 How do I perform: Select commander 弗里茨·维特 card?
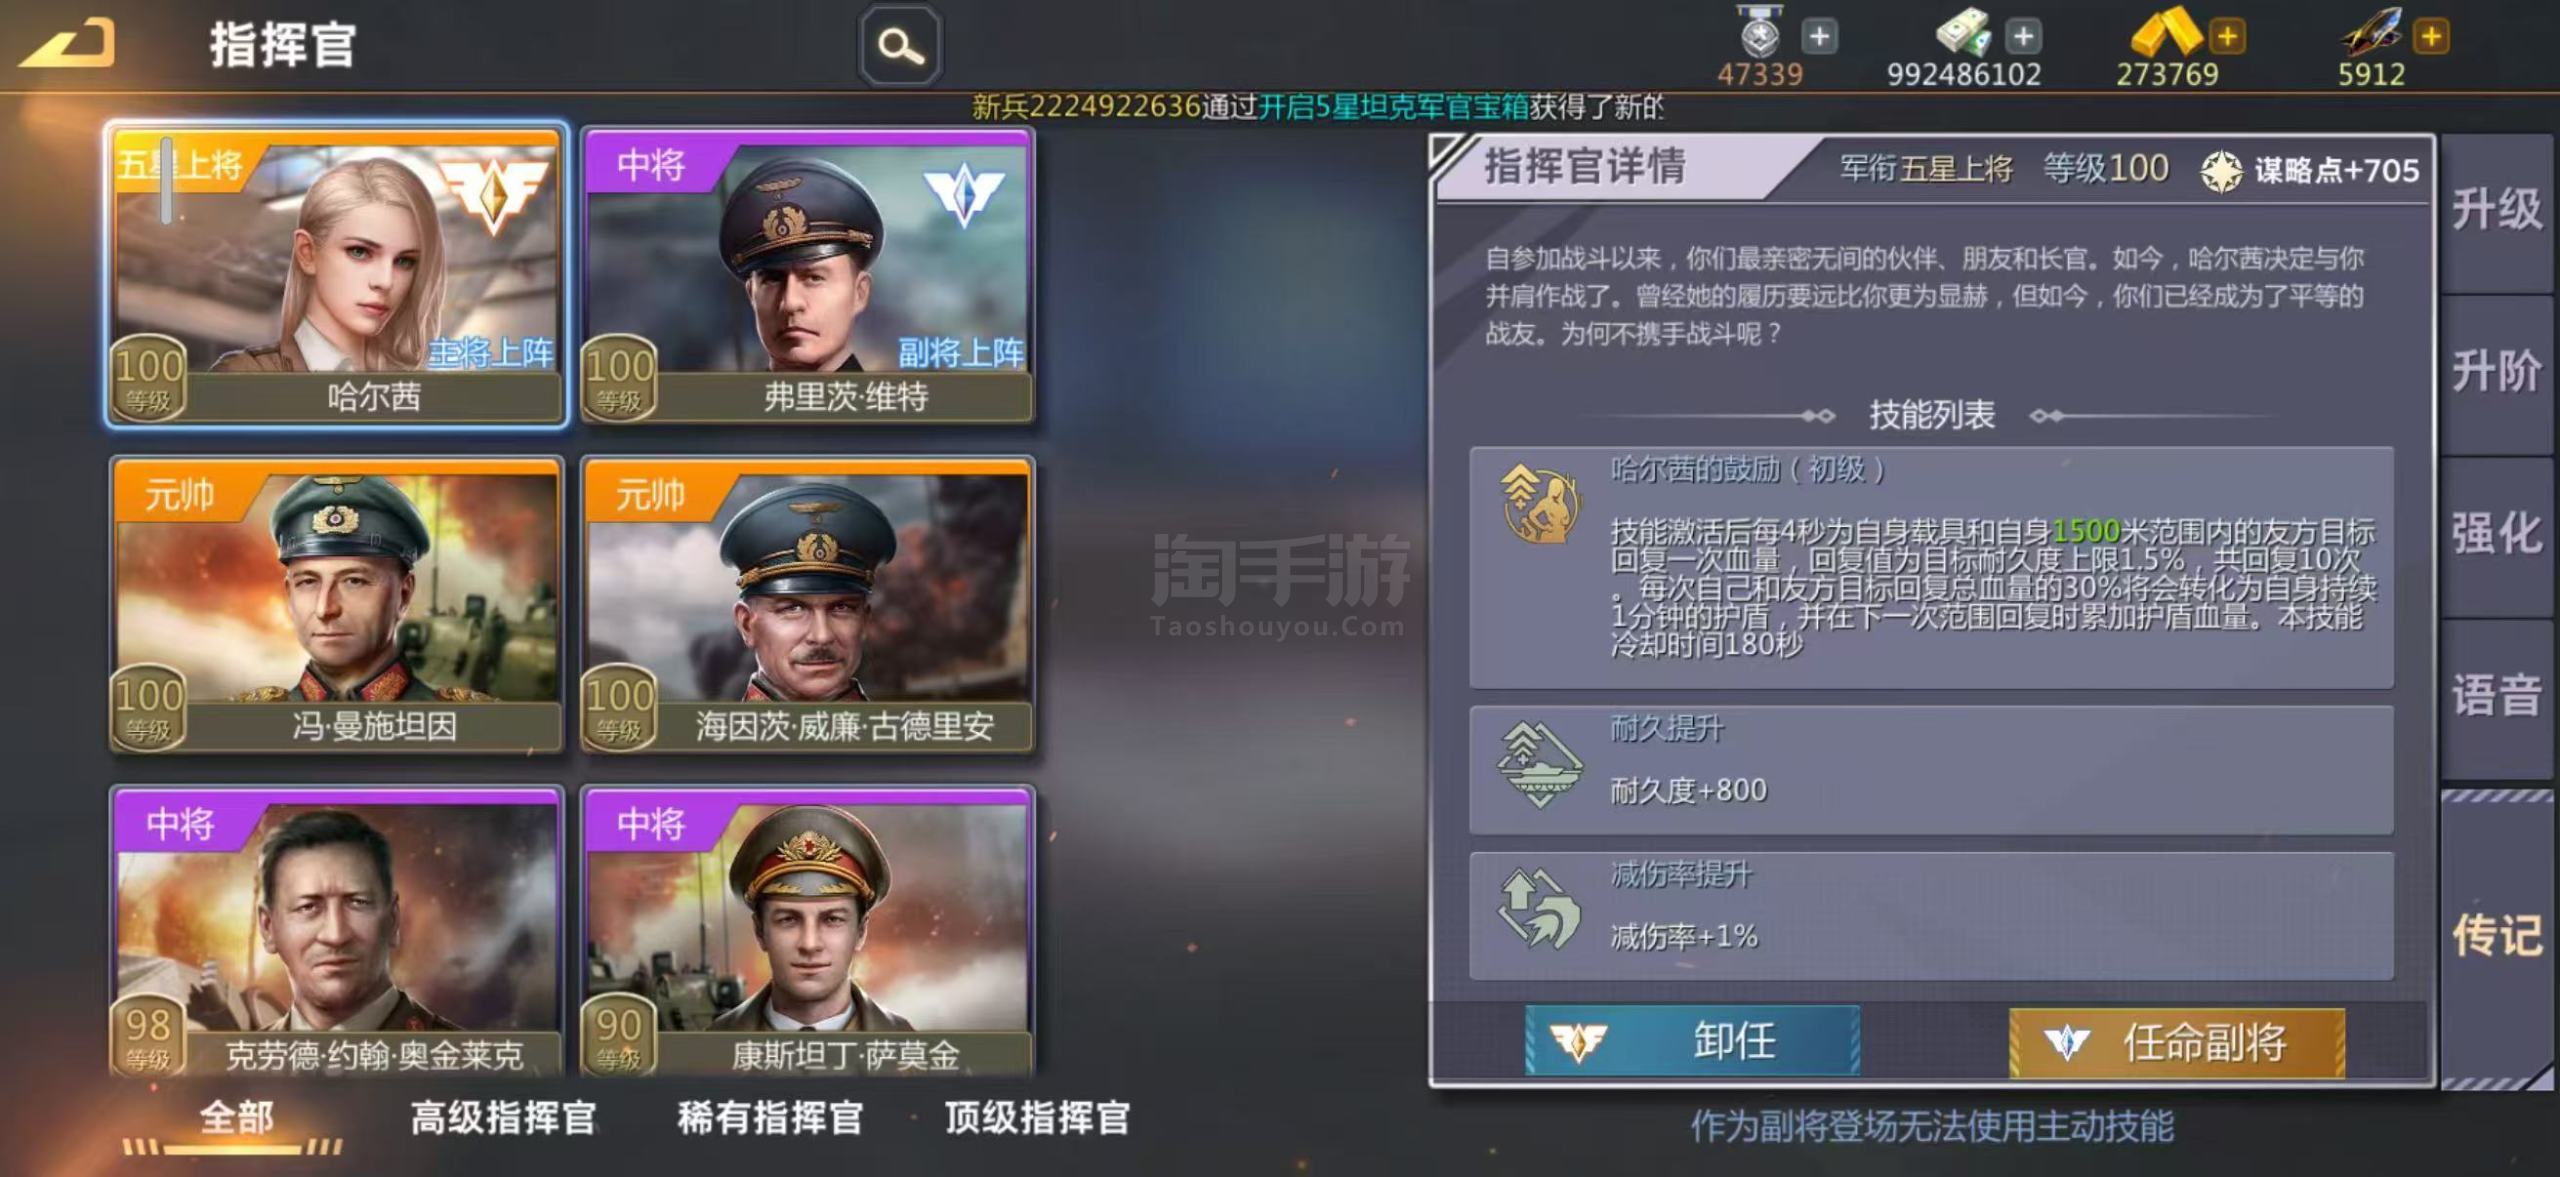[x=808, y=276]
